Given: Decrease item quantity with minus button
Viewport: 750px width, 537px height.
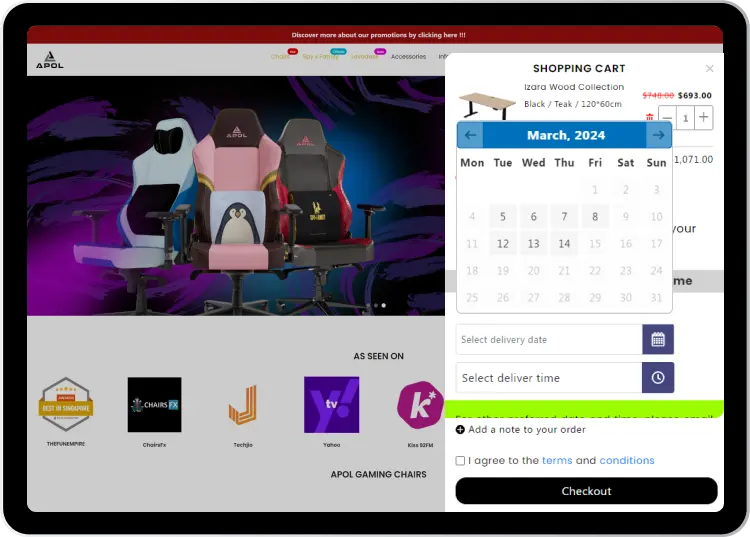Looking at the screenshot, I should (668, 118).
